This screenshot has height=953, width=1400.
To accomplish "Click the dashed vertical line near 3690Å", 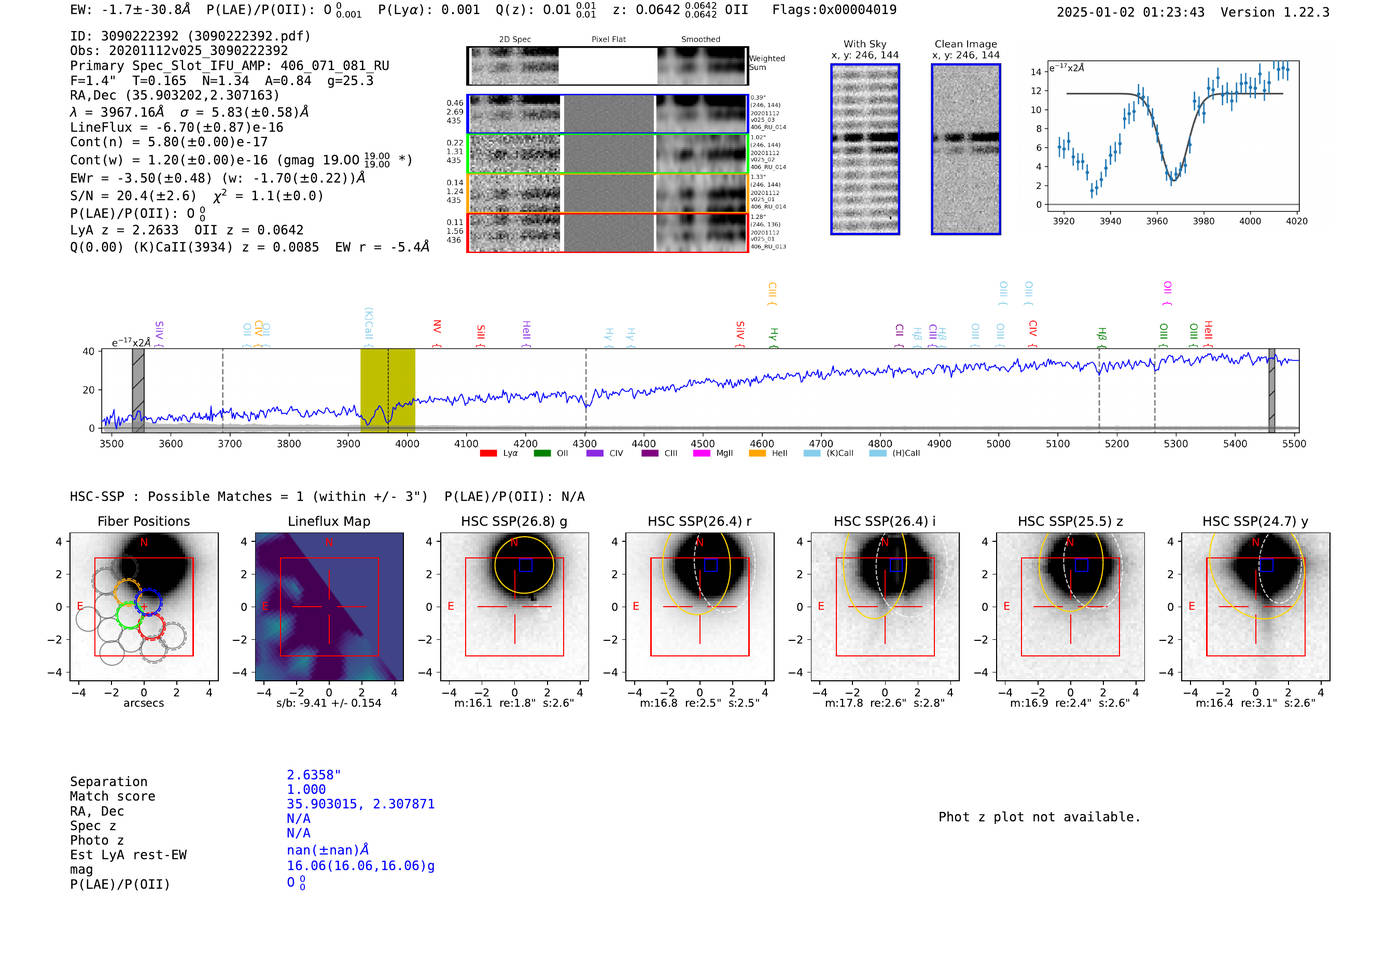I will tap(222, 390).
